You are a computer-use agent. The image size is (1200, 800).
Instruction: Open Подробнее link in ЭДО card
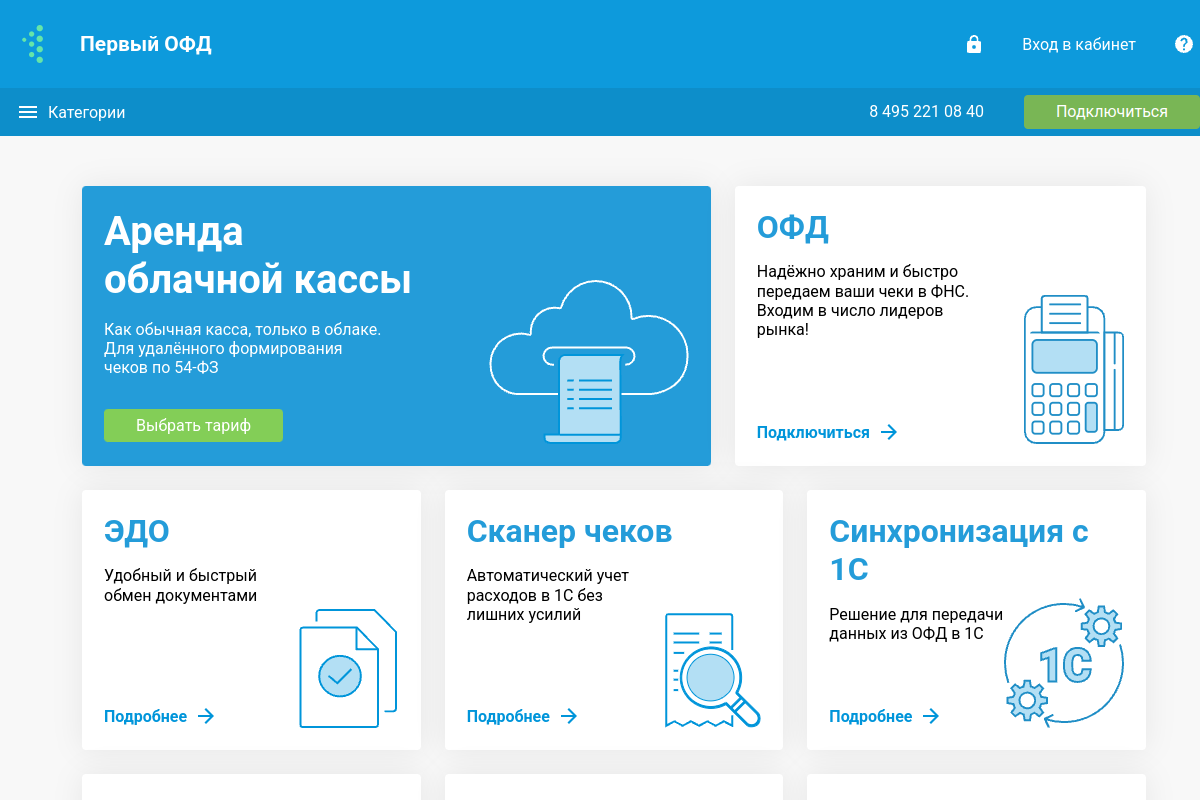[x=146, y=716]
